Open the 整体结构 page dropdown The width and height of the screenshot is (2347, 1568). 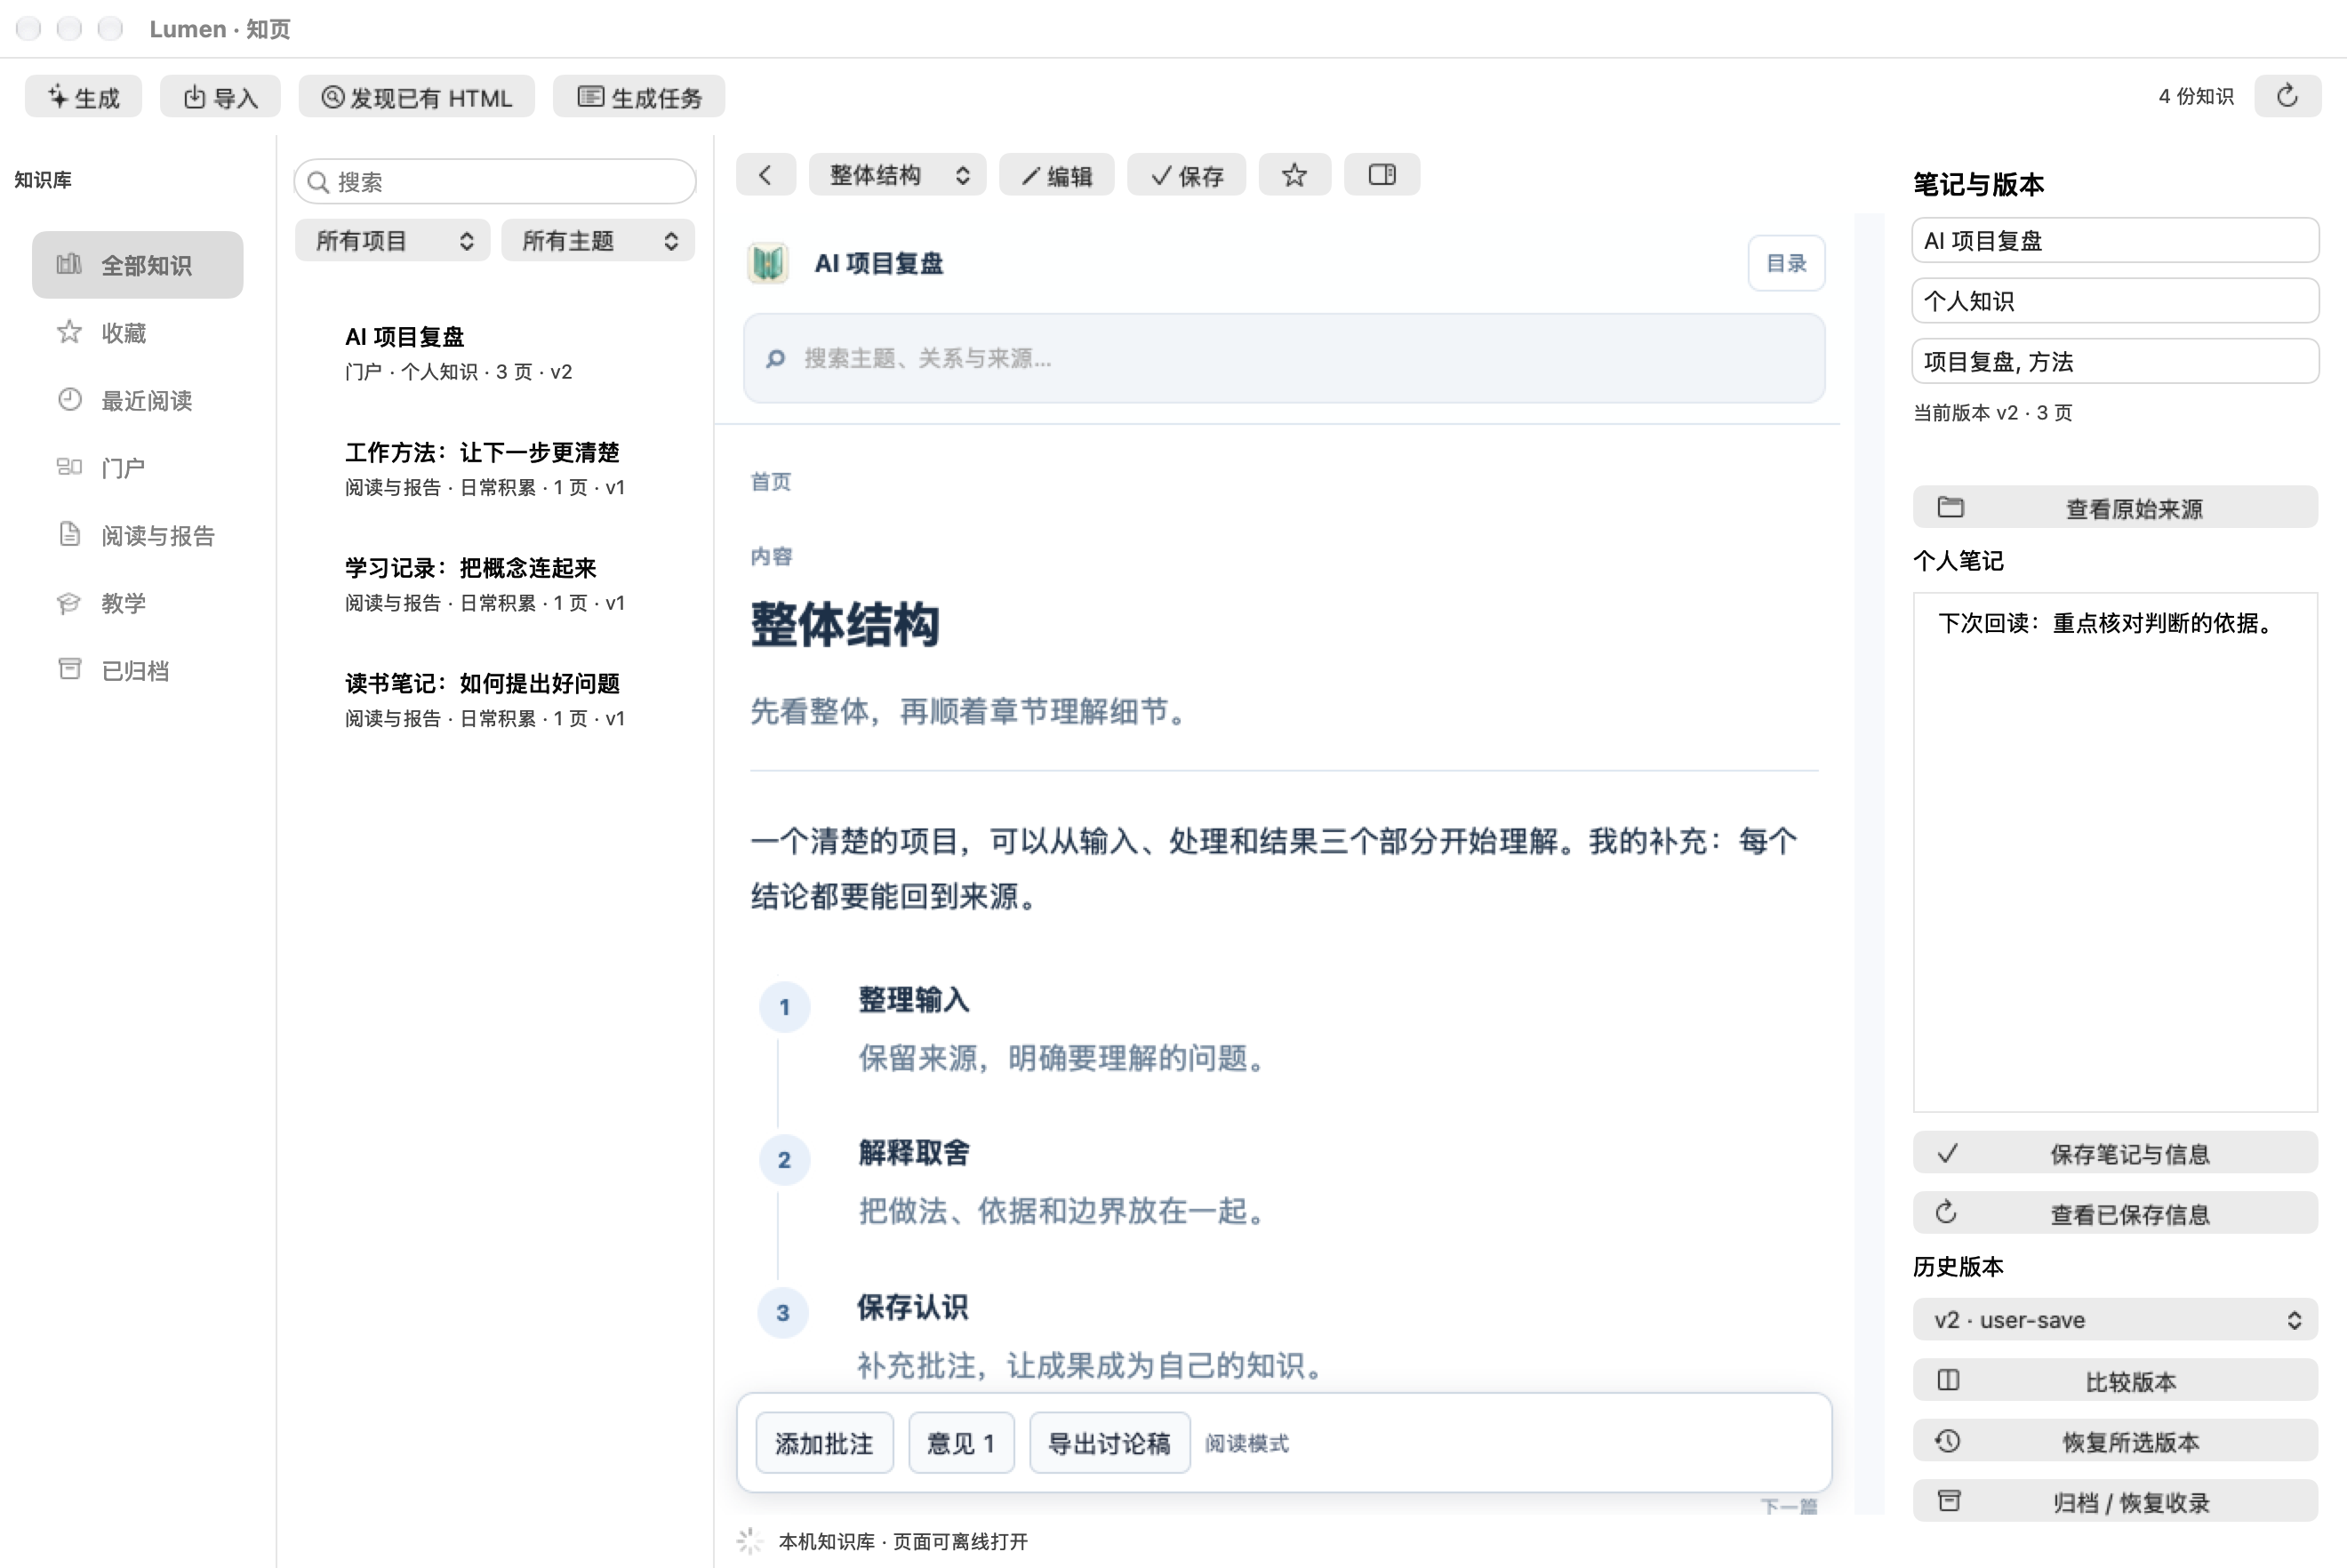pos(897,175)
